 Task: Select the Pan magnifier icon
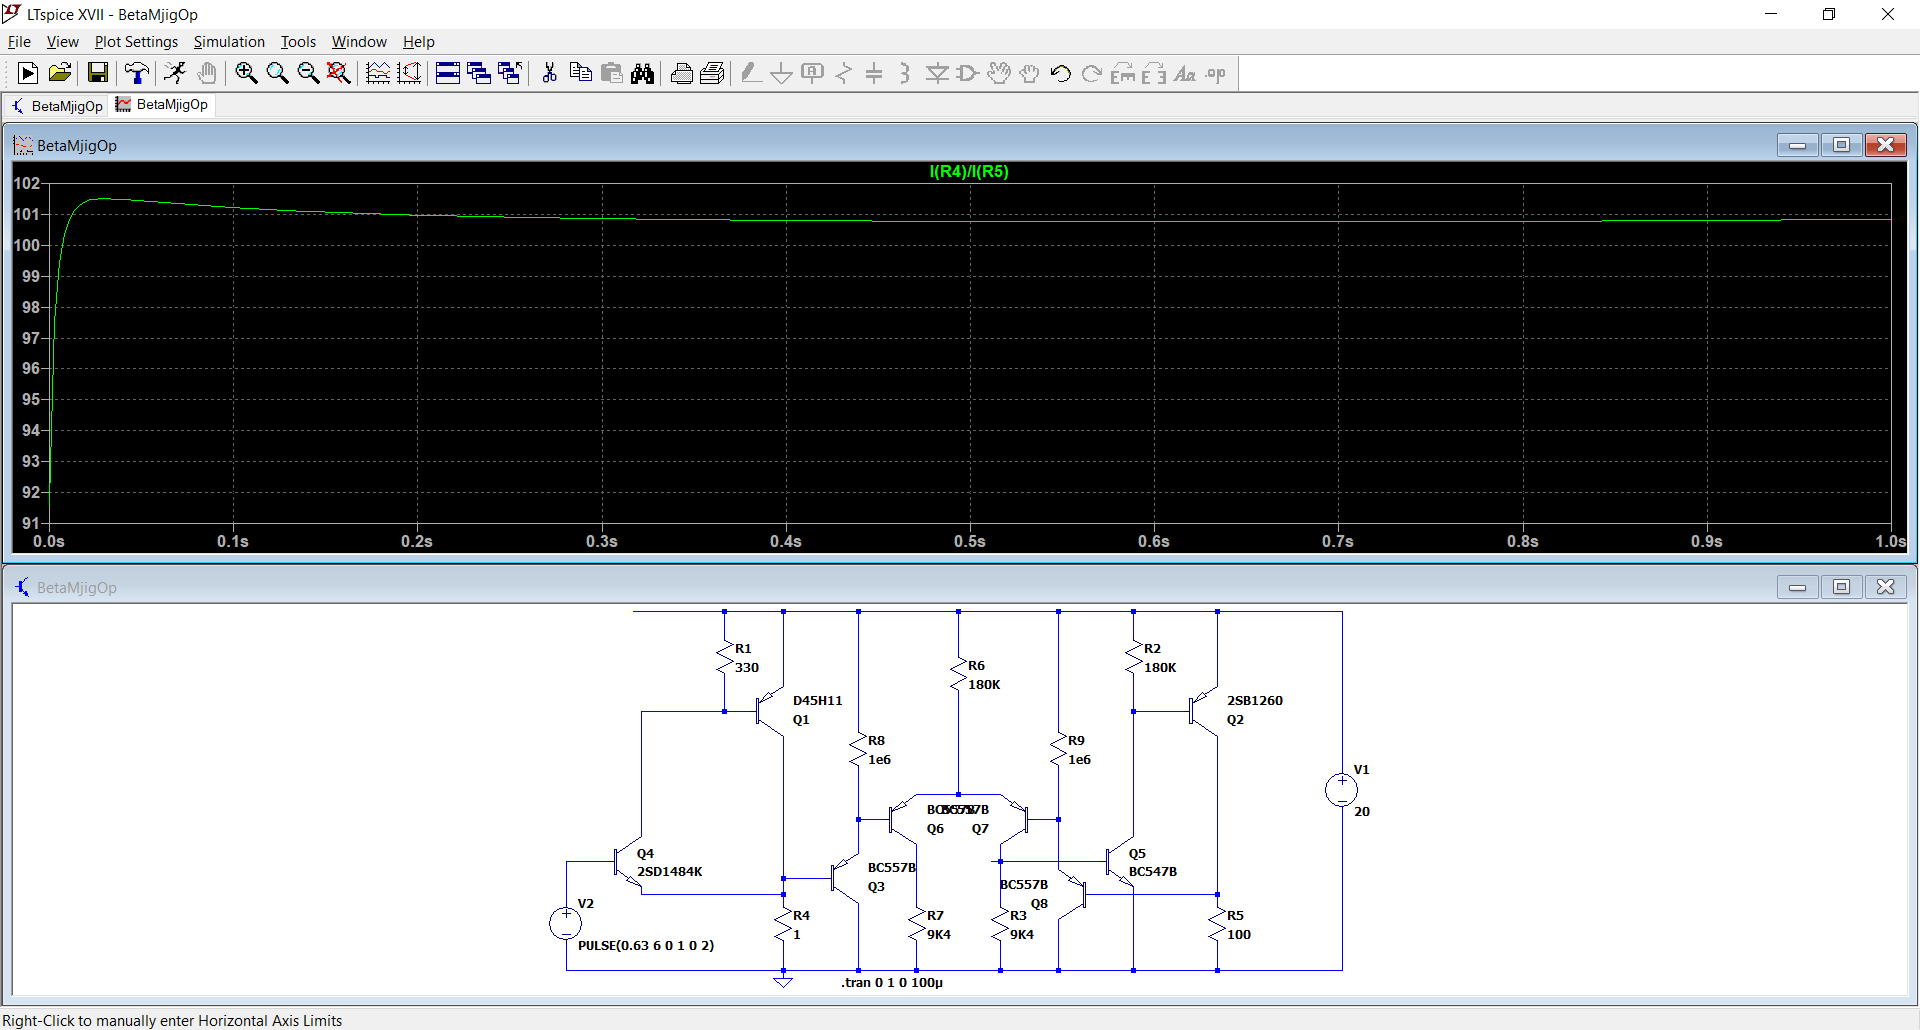pyautogui.click(x=277, y=73)
